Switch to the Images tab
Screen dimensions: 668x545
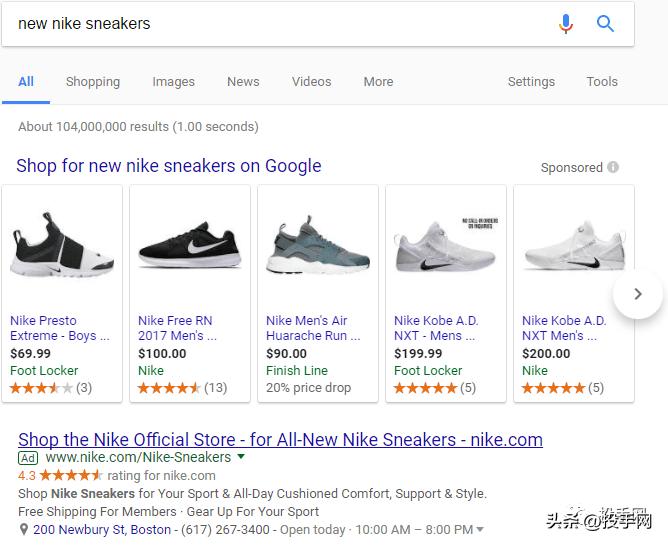[173, 82]
